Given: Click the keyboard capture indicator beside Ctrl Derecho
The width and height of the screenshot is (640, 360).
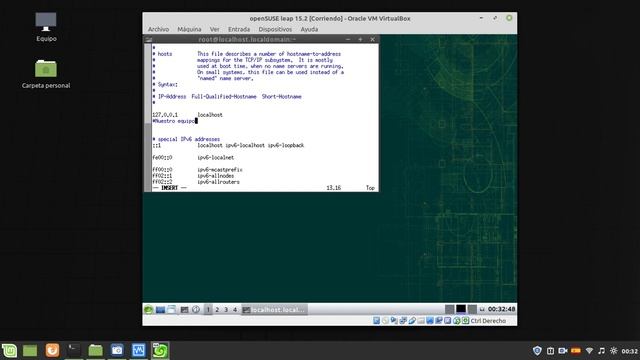Looking at the screenshot, I should pos(465,321).
